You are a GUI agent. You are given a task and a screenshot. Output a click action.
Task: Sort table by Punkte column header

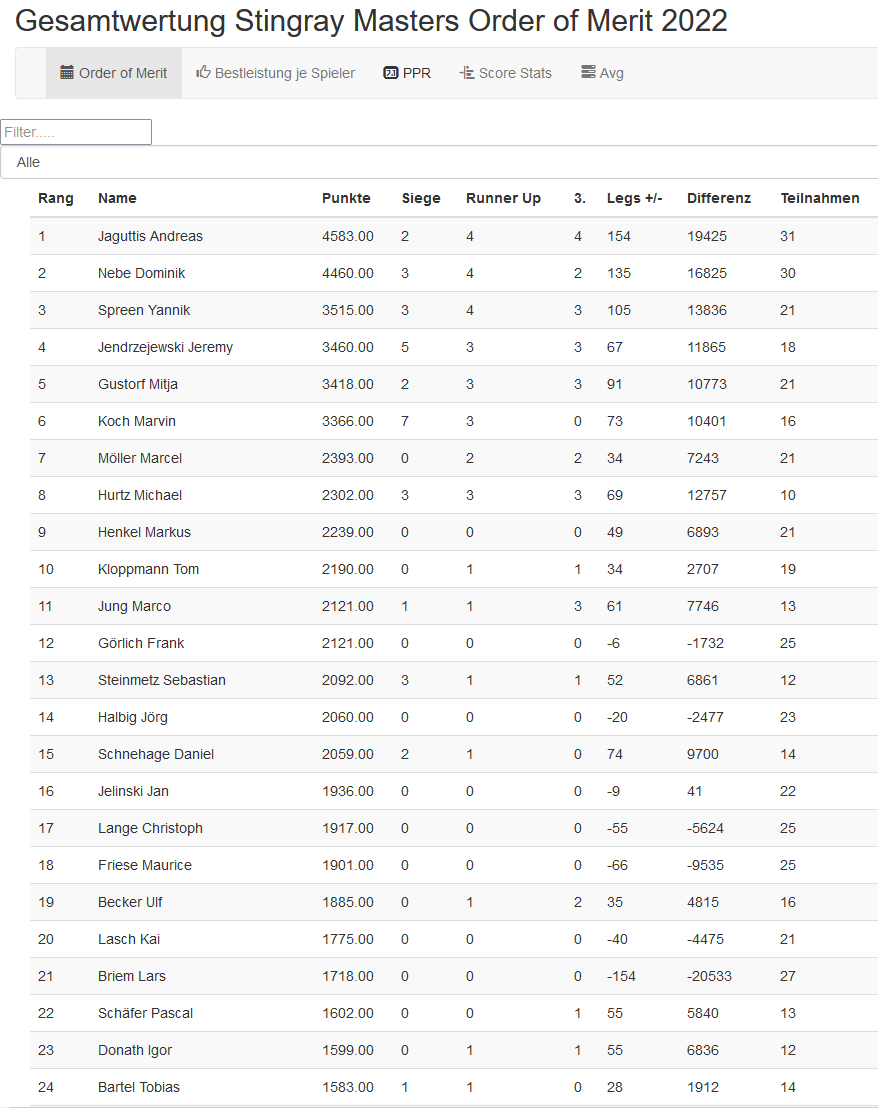coord(346,198)
